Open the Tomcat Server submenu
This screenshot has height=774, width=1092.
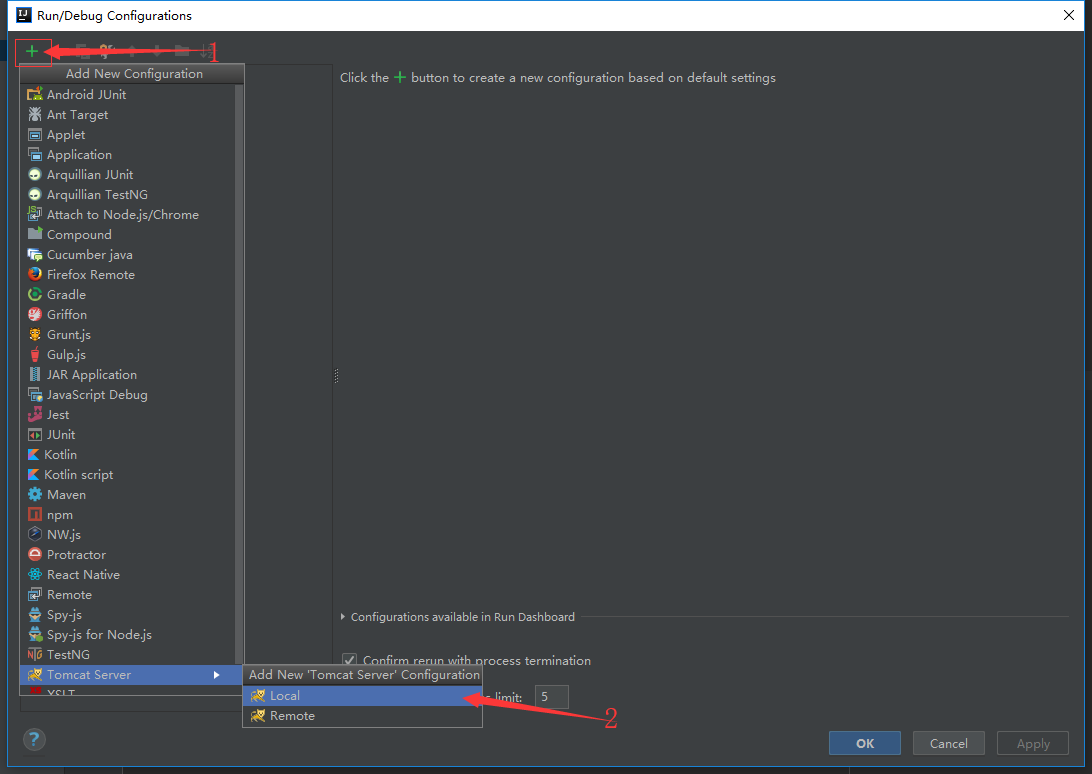(x=131, y=674)
